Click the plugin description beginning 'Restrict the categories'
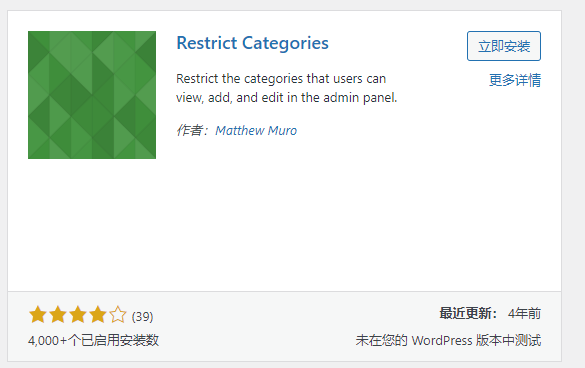The height and width of the screenshot is (368, 585). (x=287, y=88)
